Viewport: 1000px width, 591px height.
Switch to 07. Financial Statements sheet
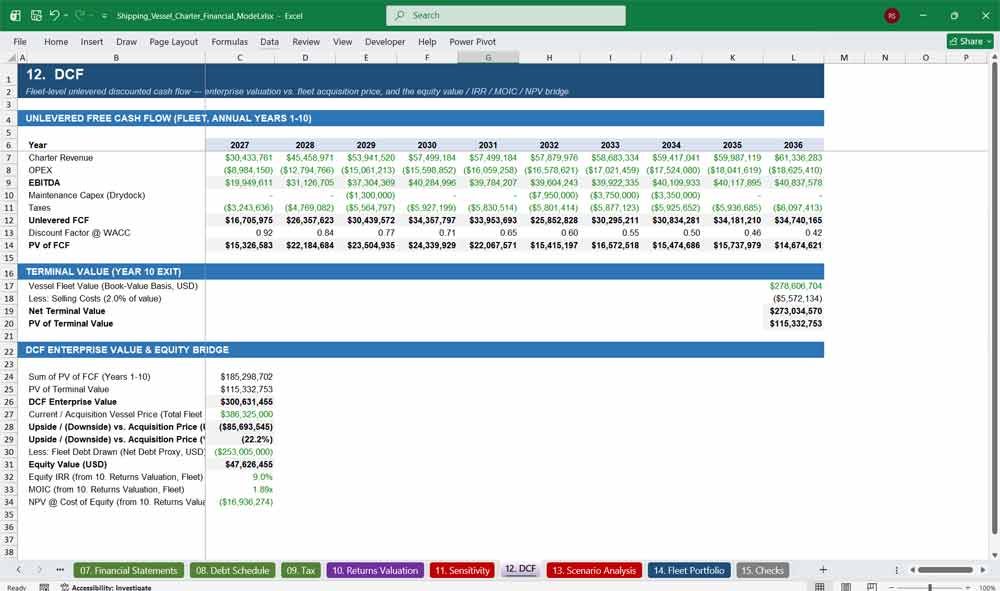pos(129,571)
